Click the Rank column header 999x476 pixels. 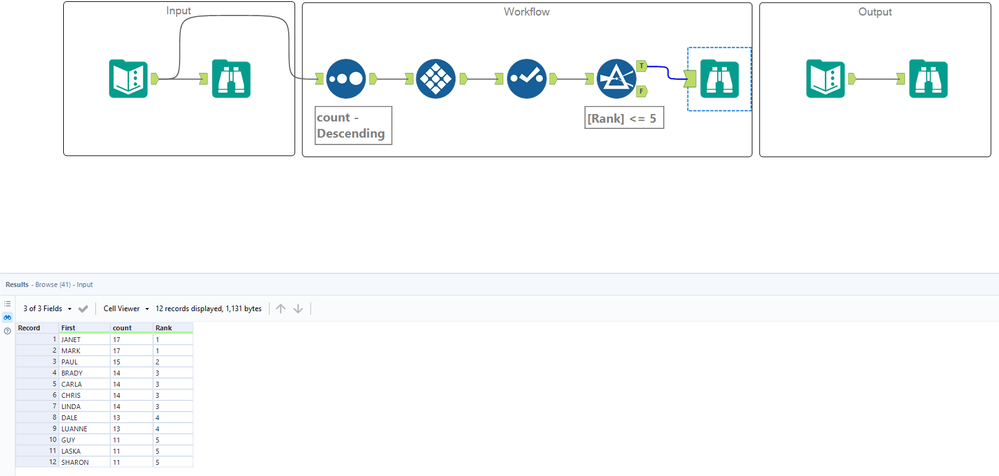click(x=173, y=328)
